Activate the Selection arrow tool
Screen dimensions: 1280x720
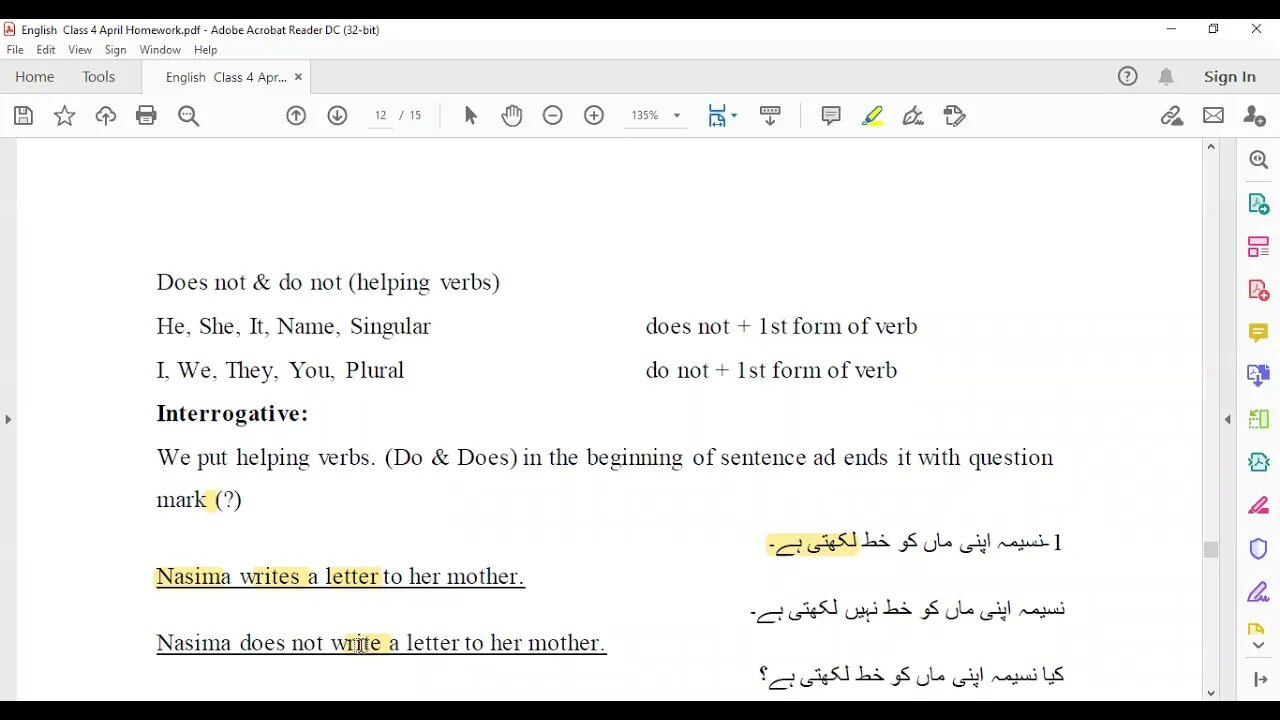(x=471, y=116)
